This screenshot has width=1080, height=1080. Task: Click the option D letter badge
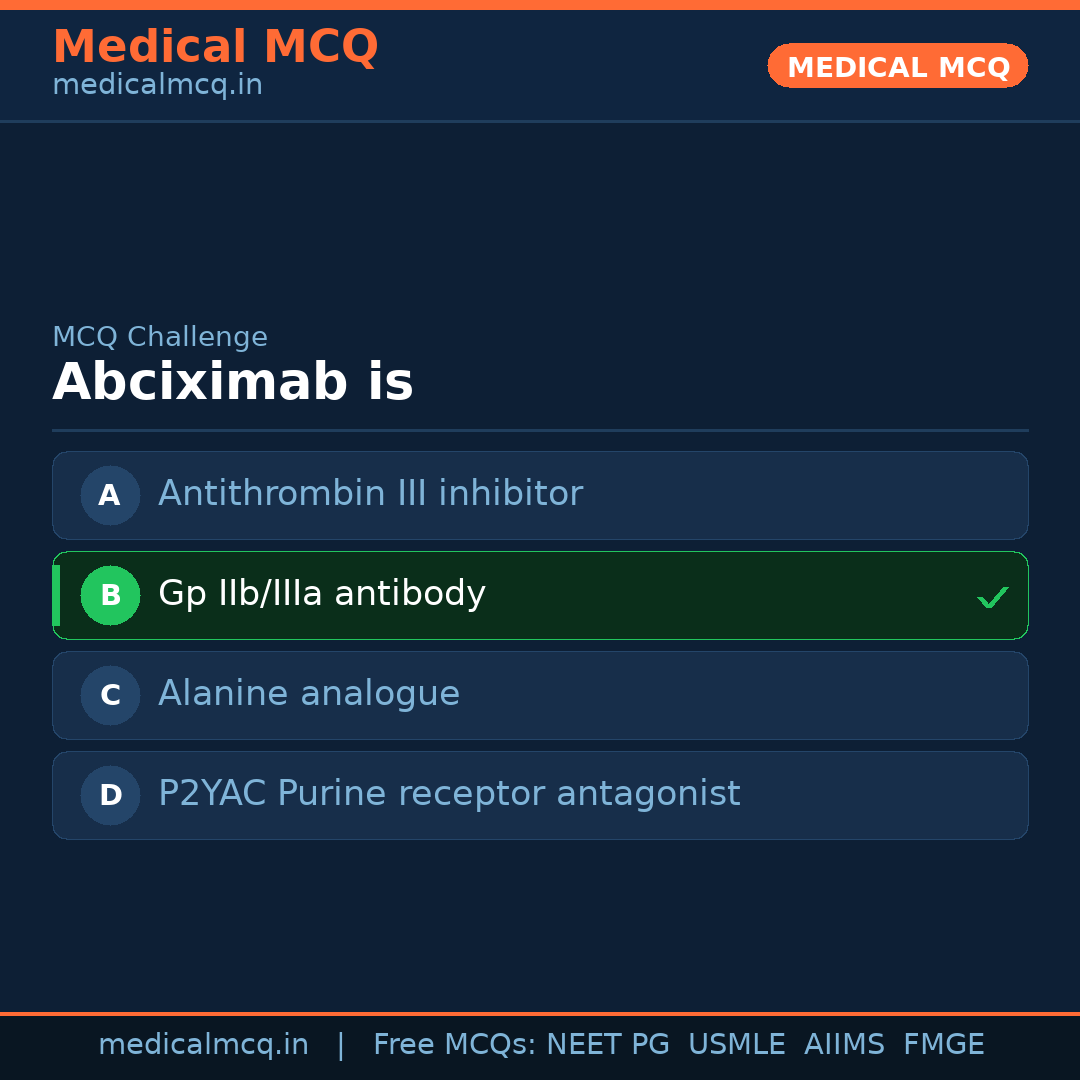(110, 795)
